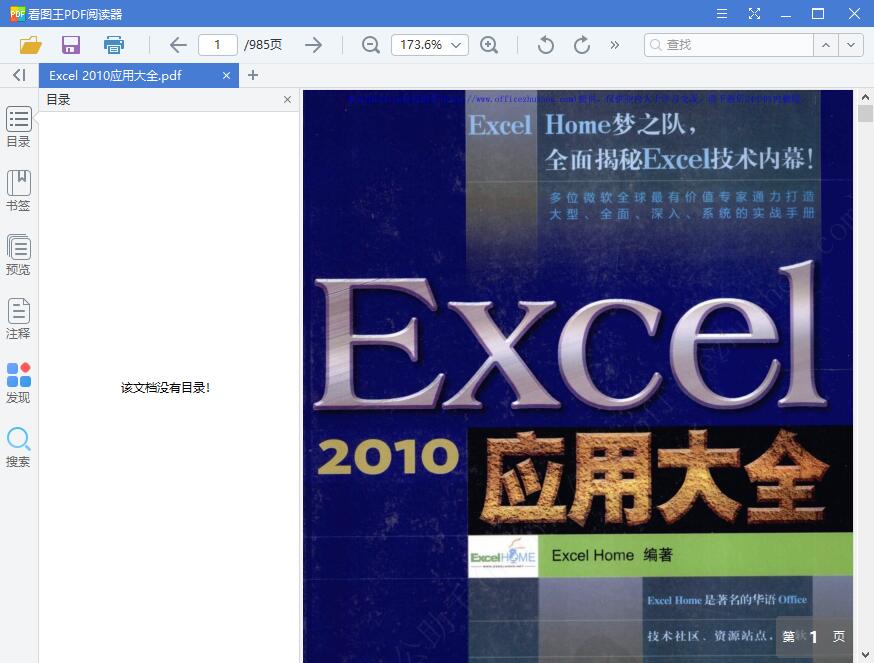Open the 预览 thumbnails panel
The image size is (874, 663).
pyautogui.click(x=18, y=255)
